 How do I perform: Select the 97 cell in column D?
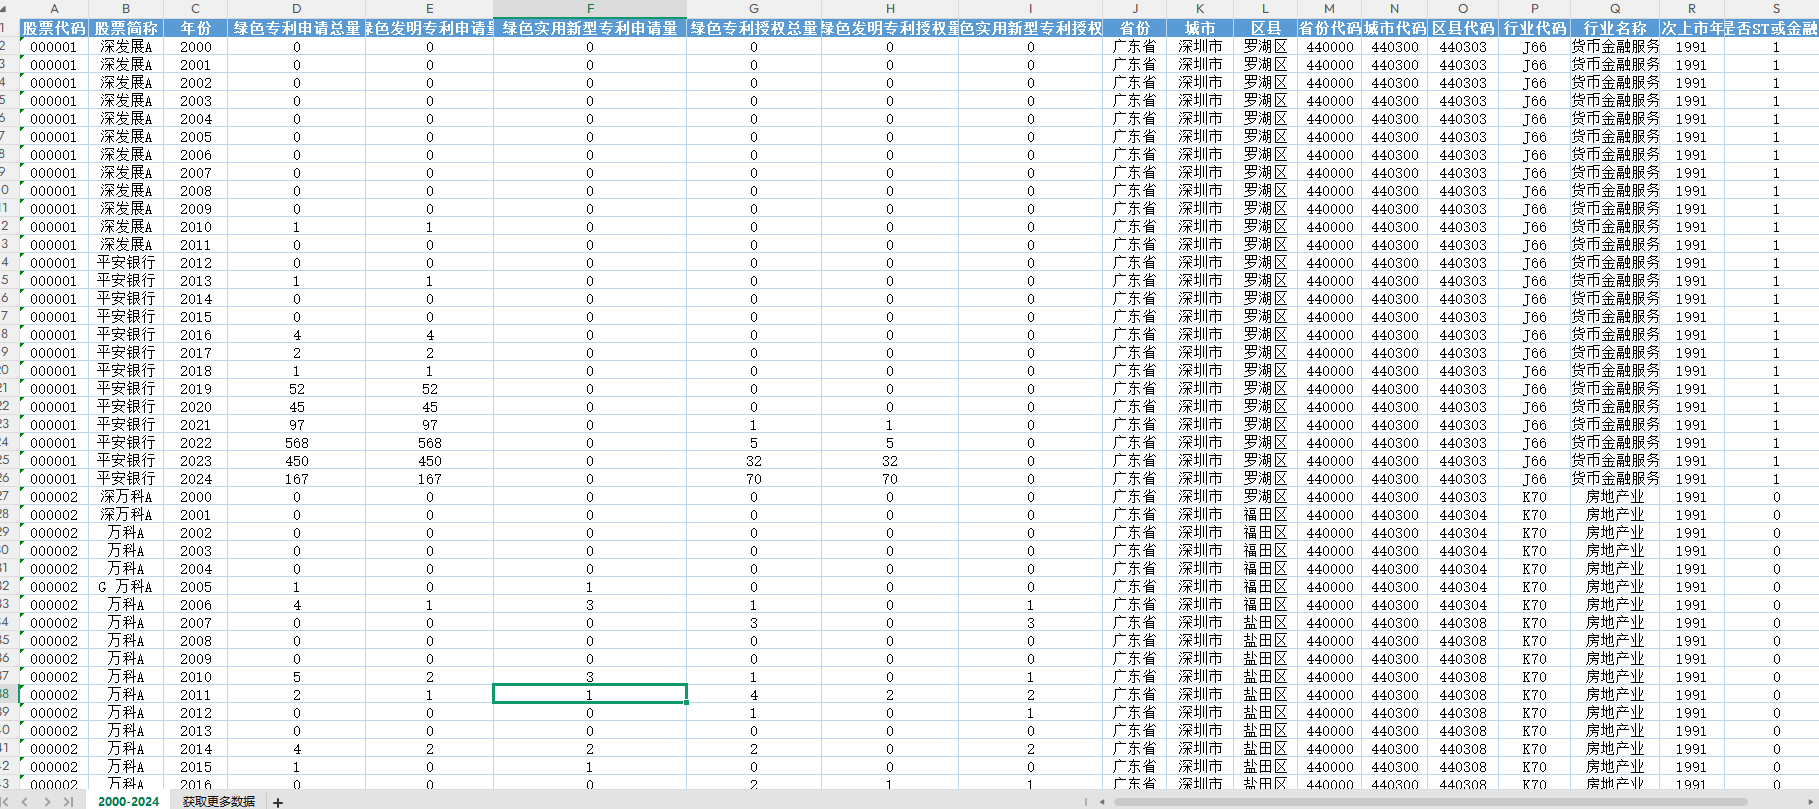pyautogui.click(x=297, y=425)
